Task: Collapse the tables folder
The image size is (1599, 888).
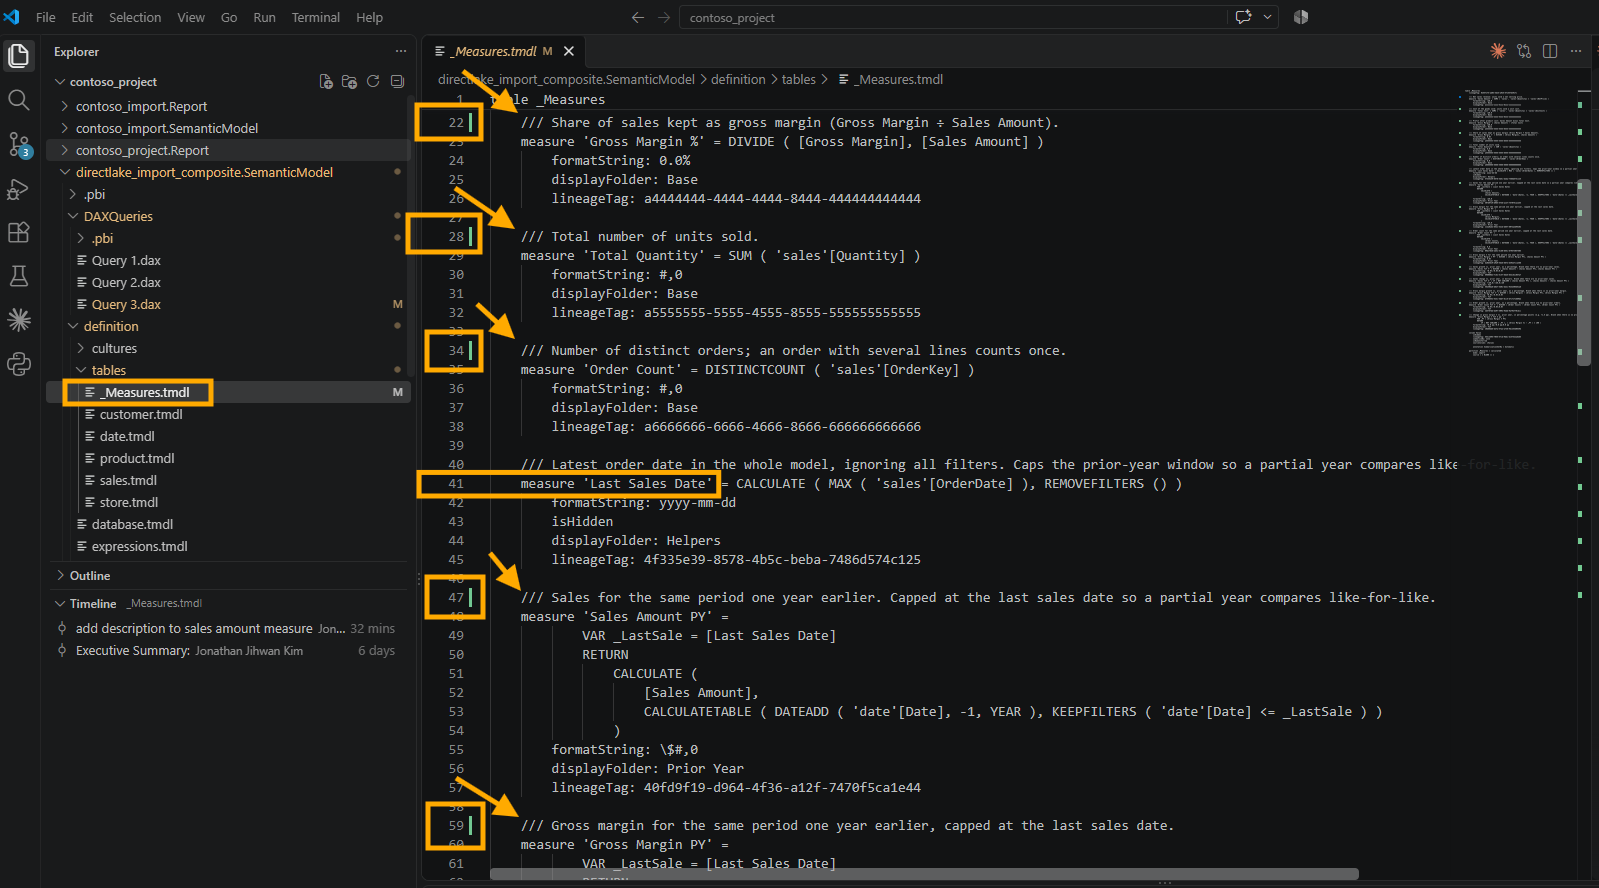Action: pos(108,370)
